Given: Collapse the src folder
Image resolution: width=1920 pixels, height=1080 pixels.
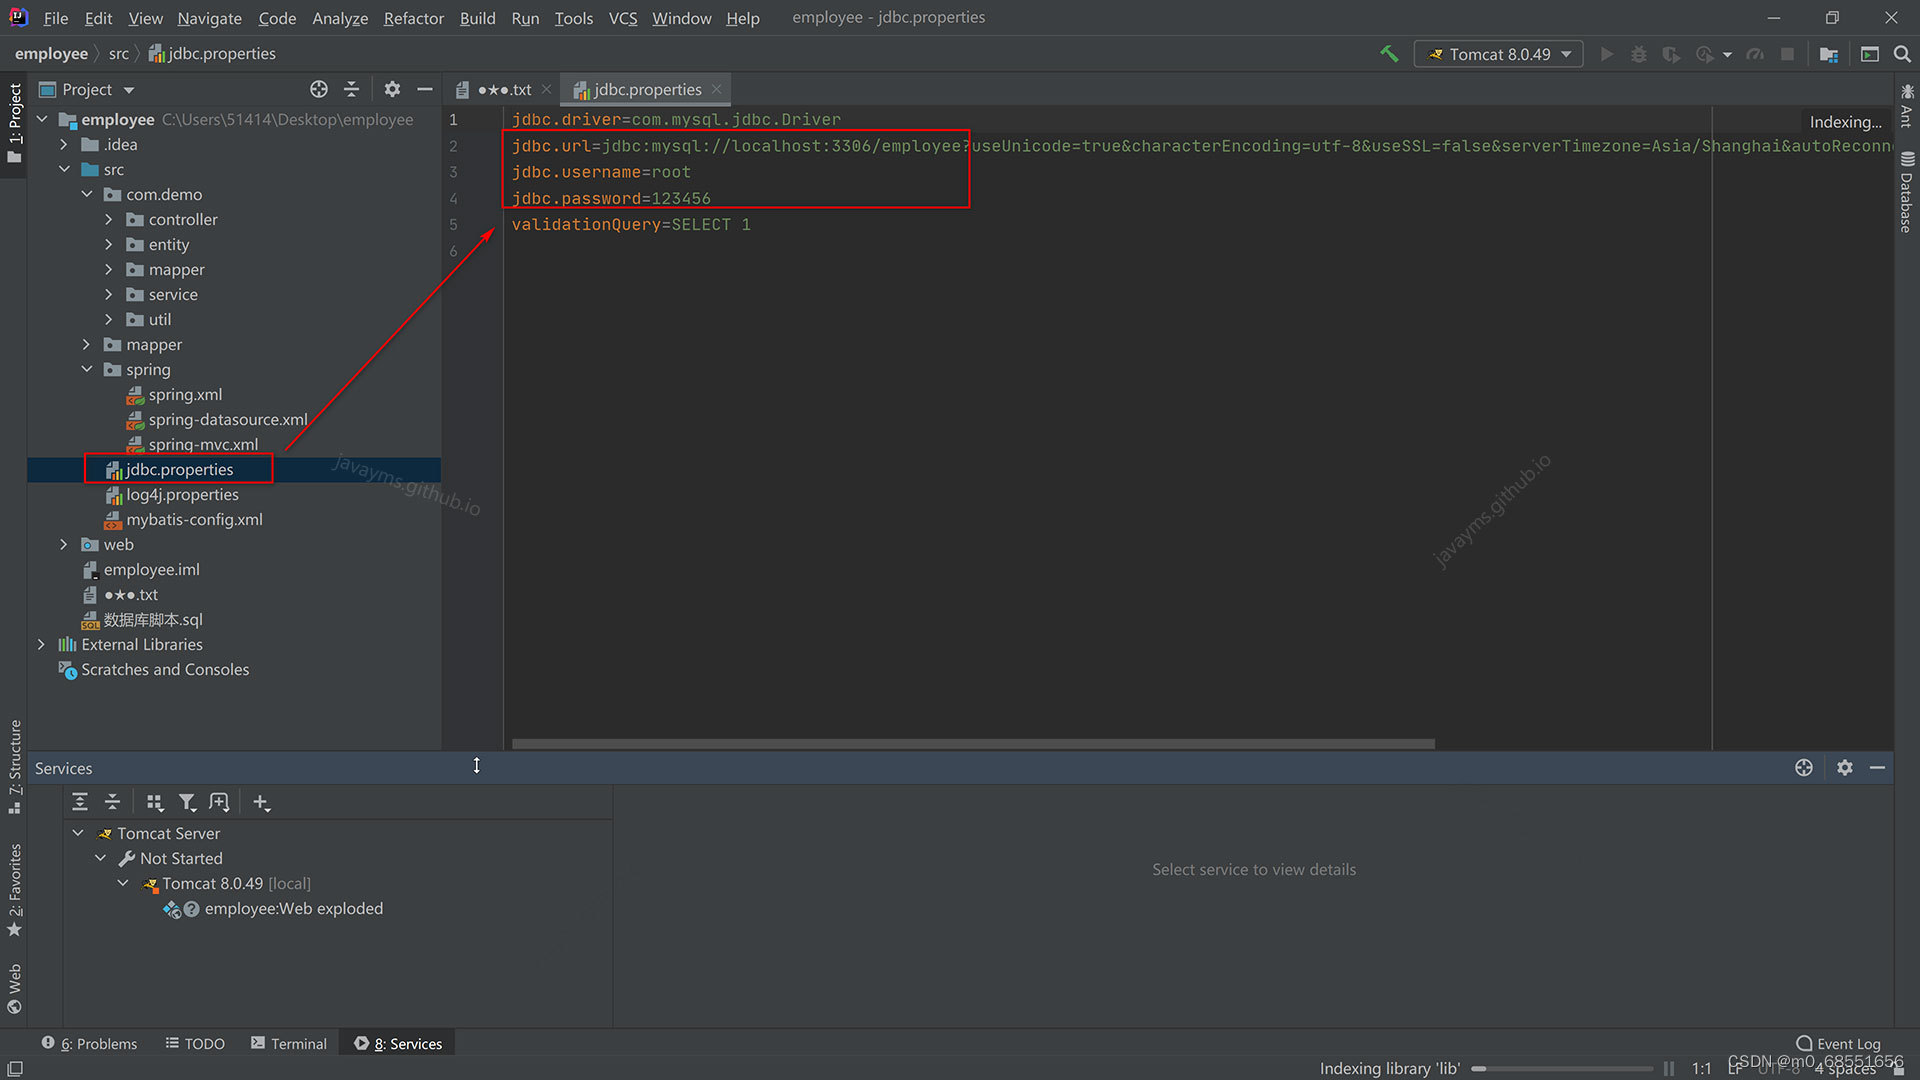Looking at the screenshot, I should pos(64,169).
